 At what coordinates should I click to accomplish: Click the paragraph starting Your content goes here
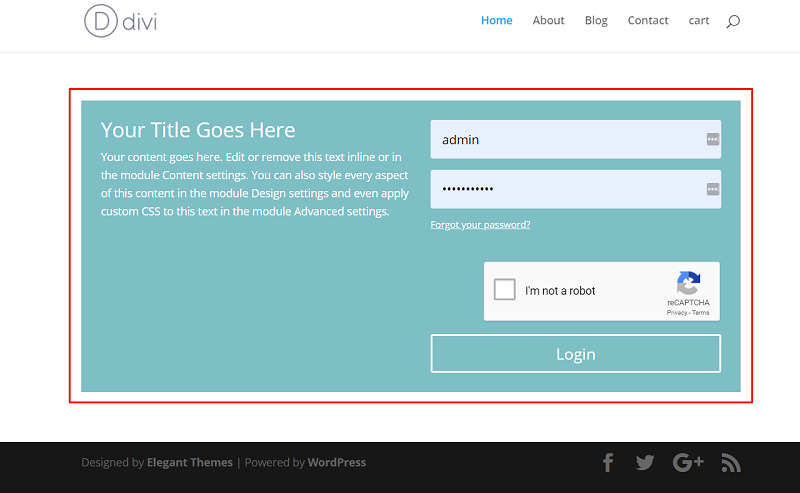(255, 184)
